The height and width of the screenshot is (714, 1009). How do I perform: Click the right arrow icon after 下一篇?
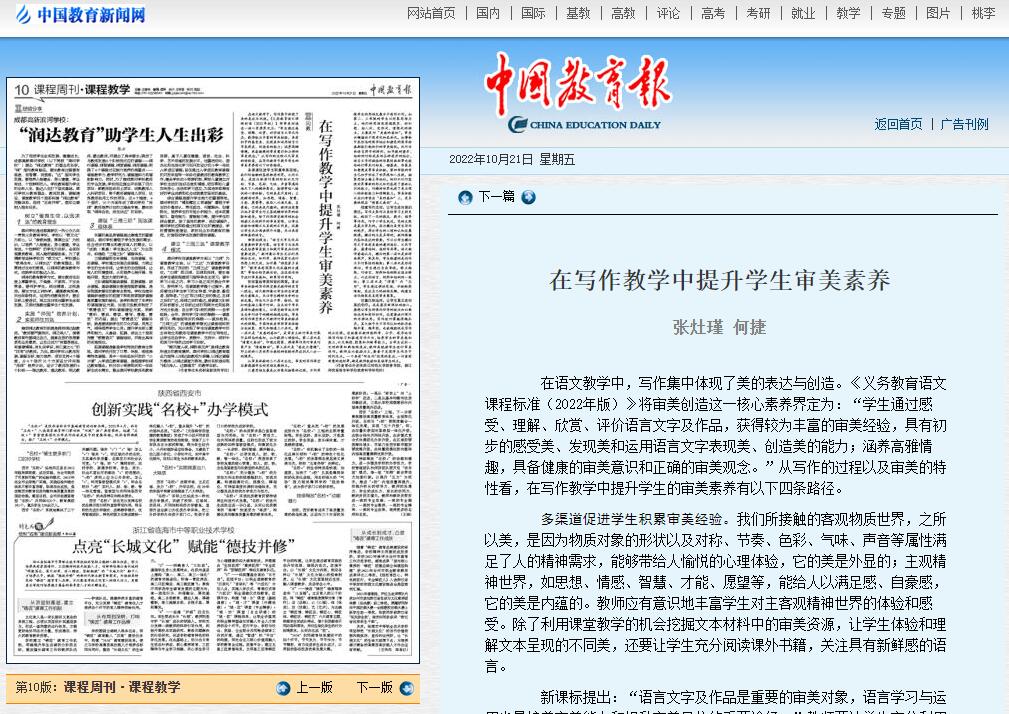[528, 197]
